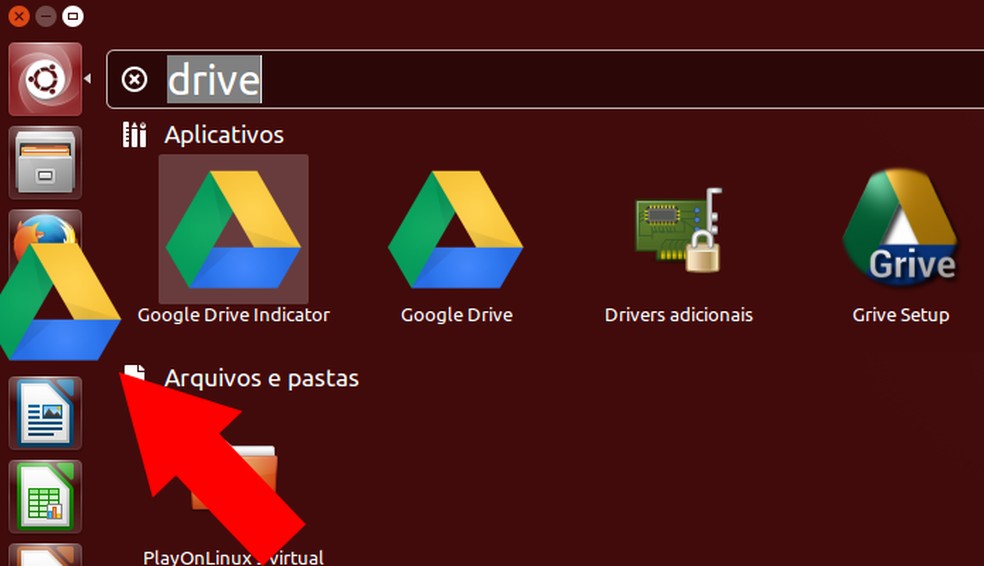984x566 pixels.
Task: Click the Google Drive Indicator label
Action: coord(233,315)
